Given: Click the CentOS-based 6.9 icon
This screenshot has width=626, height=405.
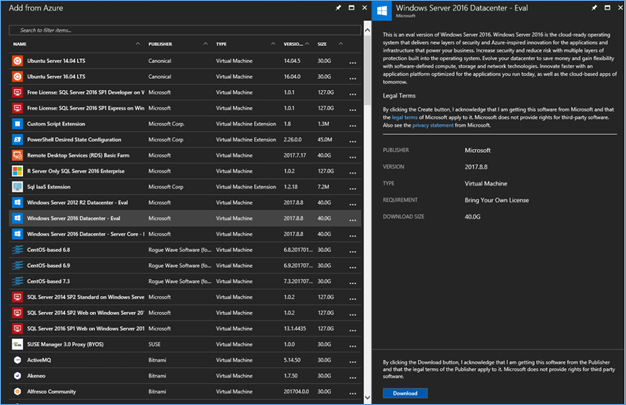Looking at the screenshot, I should [x=17, y=266].
